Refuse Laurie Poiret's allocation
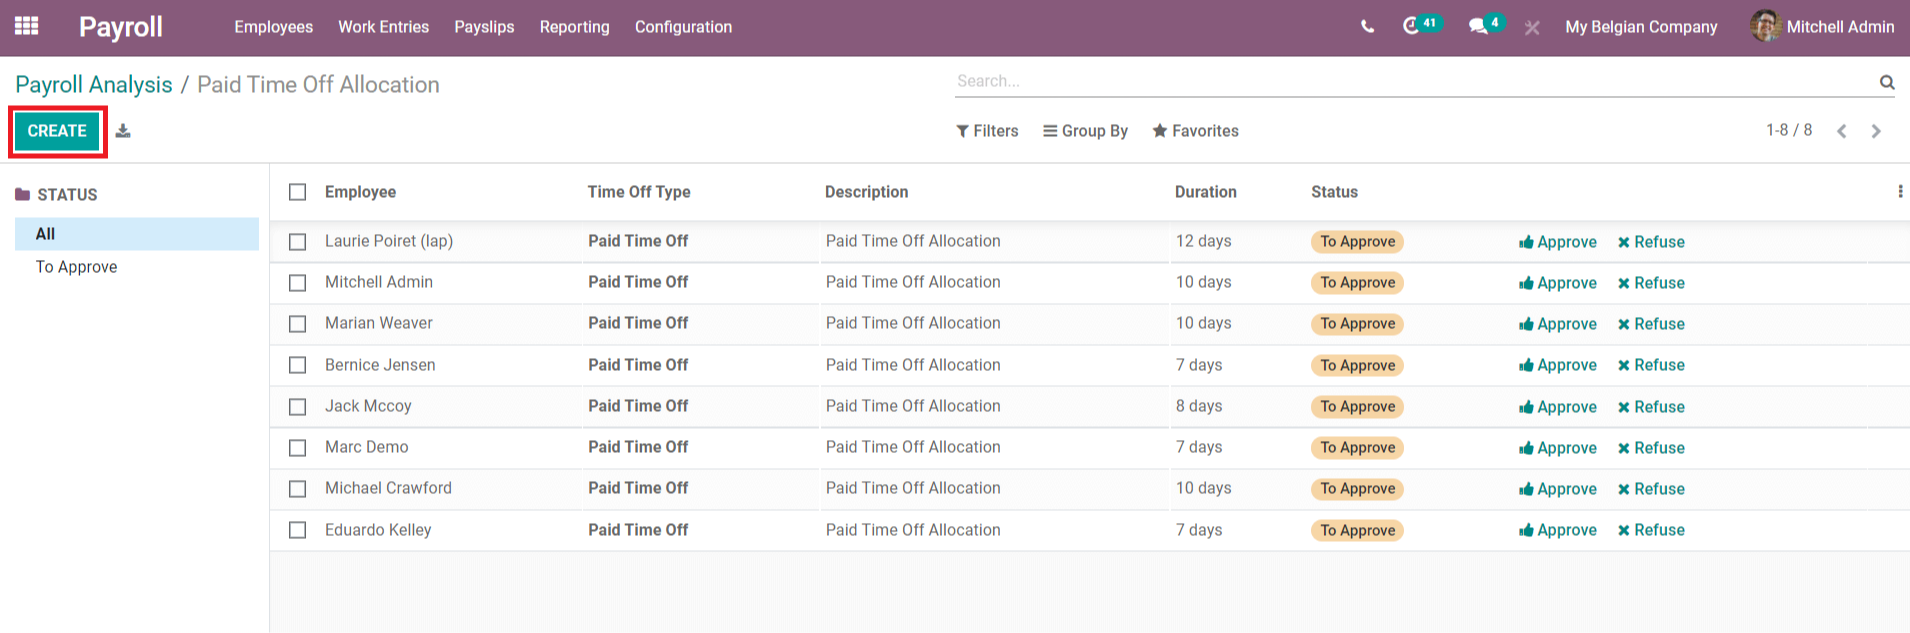The width and height of the screenshot is (1910, 633). pyautogui.click(x=1651, y=242)
